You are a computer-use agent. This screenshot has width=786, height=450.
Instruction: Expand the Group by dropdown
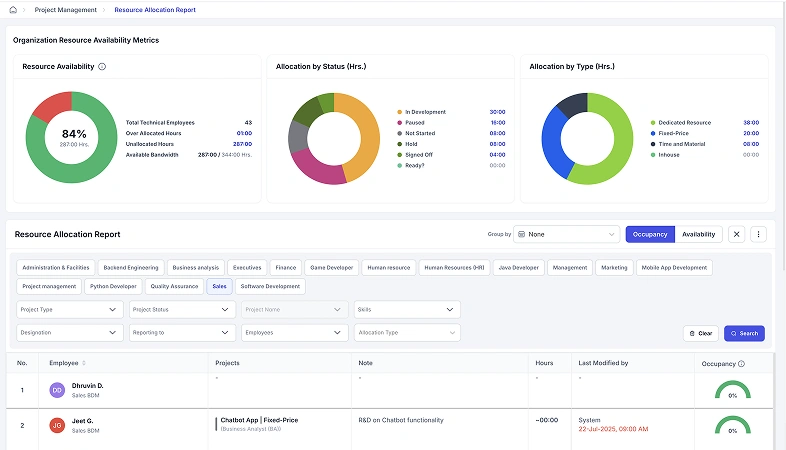pos(567,234)
